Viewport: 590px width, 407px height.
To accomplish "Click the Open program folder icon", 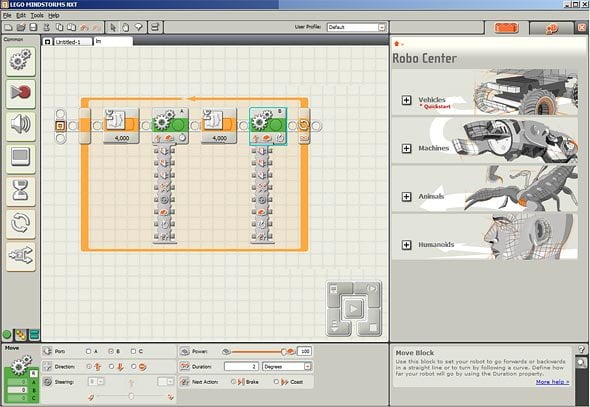I will pyautogui.click(x=21, y=27).
